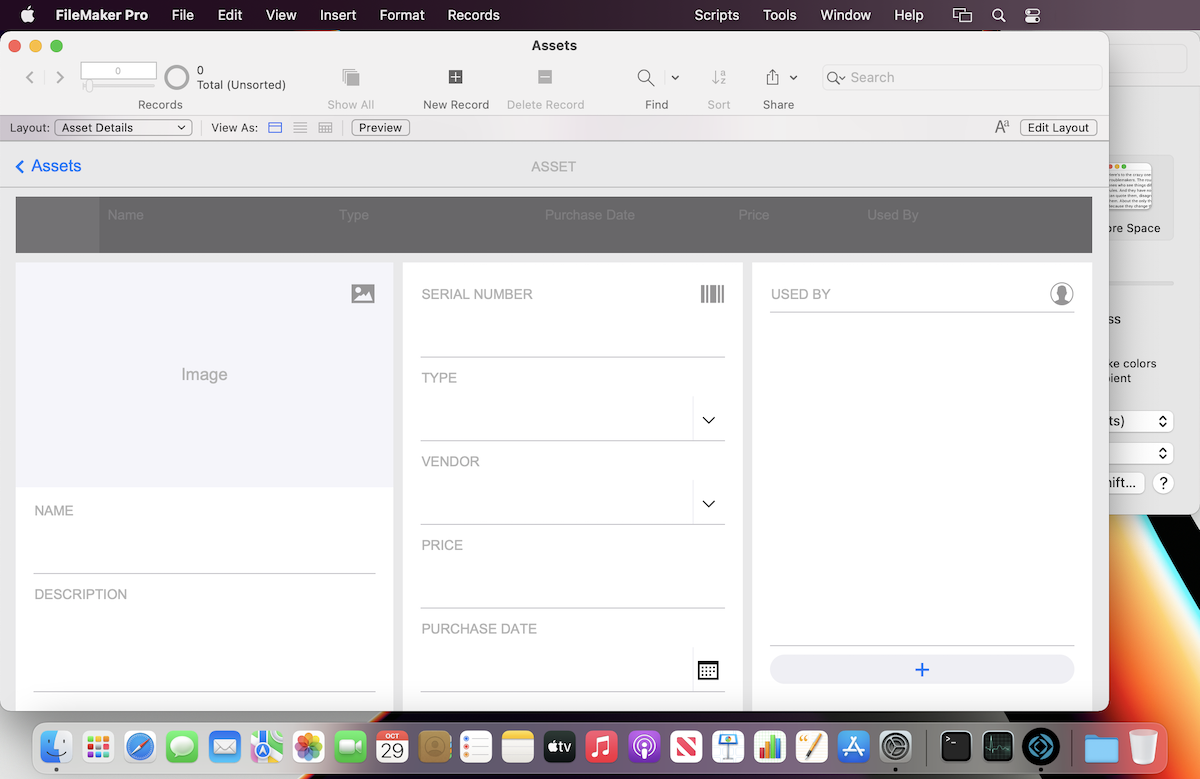This screenshot has width=1200, height=779.
Task: Expand the Type field value list chevron
Action: [708, 419]
